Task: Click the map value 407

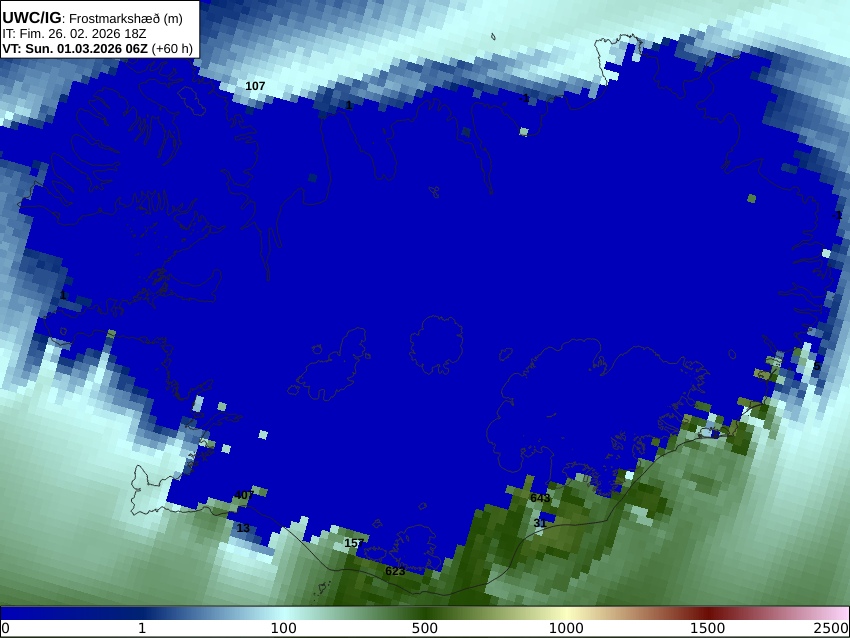Action: tap(244, 495)
